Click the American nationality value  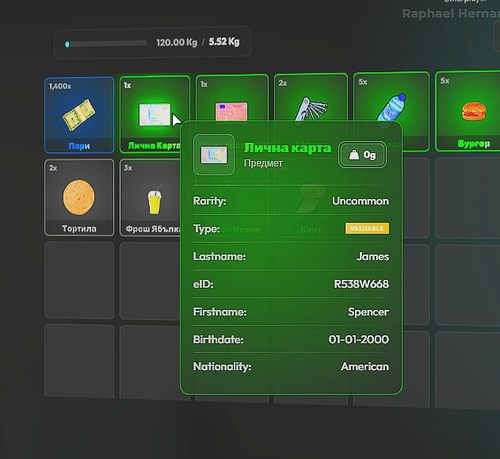coord(365,367)
